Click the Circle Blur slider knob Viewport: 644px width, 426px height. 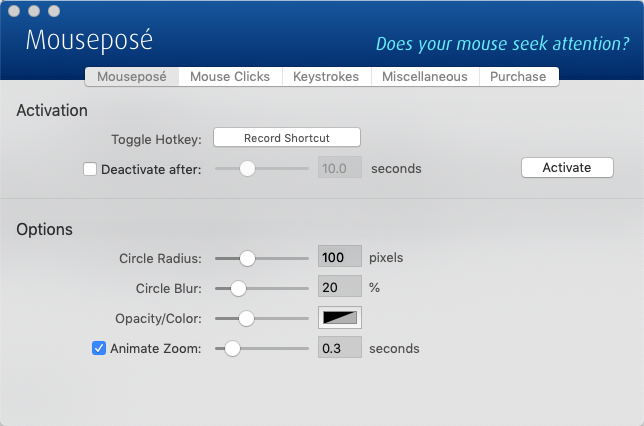(x=238, y=289)
